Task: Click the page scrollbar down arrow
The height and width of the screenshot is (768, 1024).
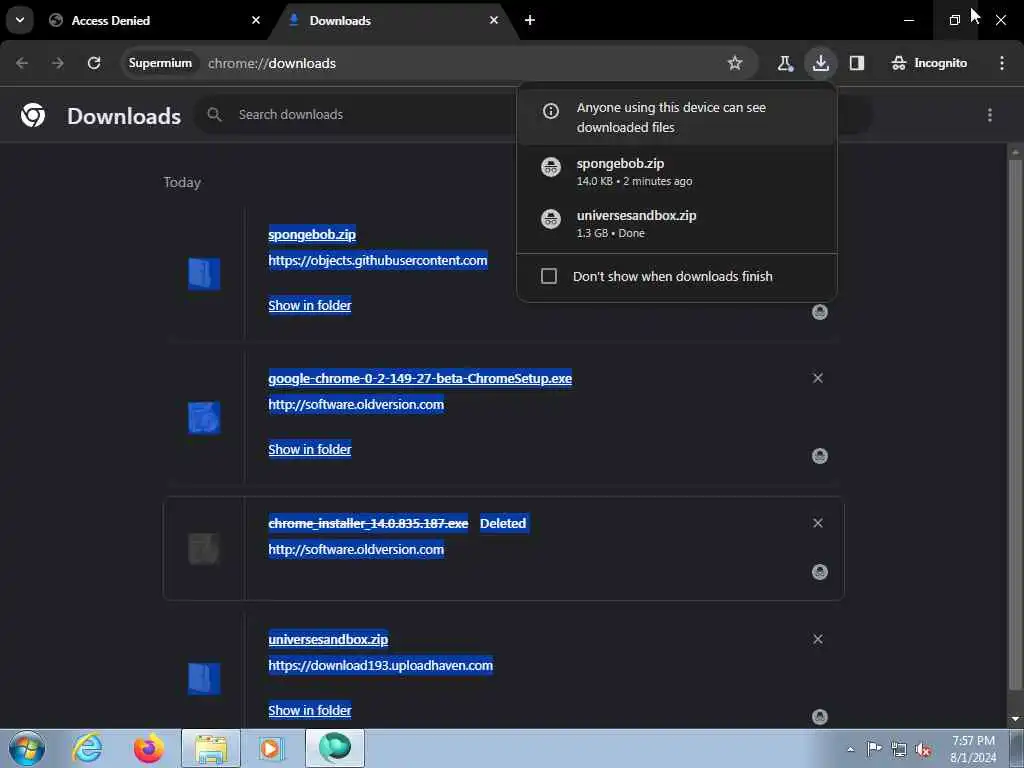Action: click(1015, 719)
